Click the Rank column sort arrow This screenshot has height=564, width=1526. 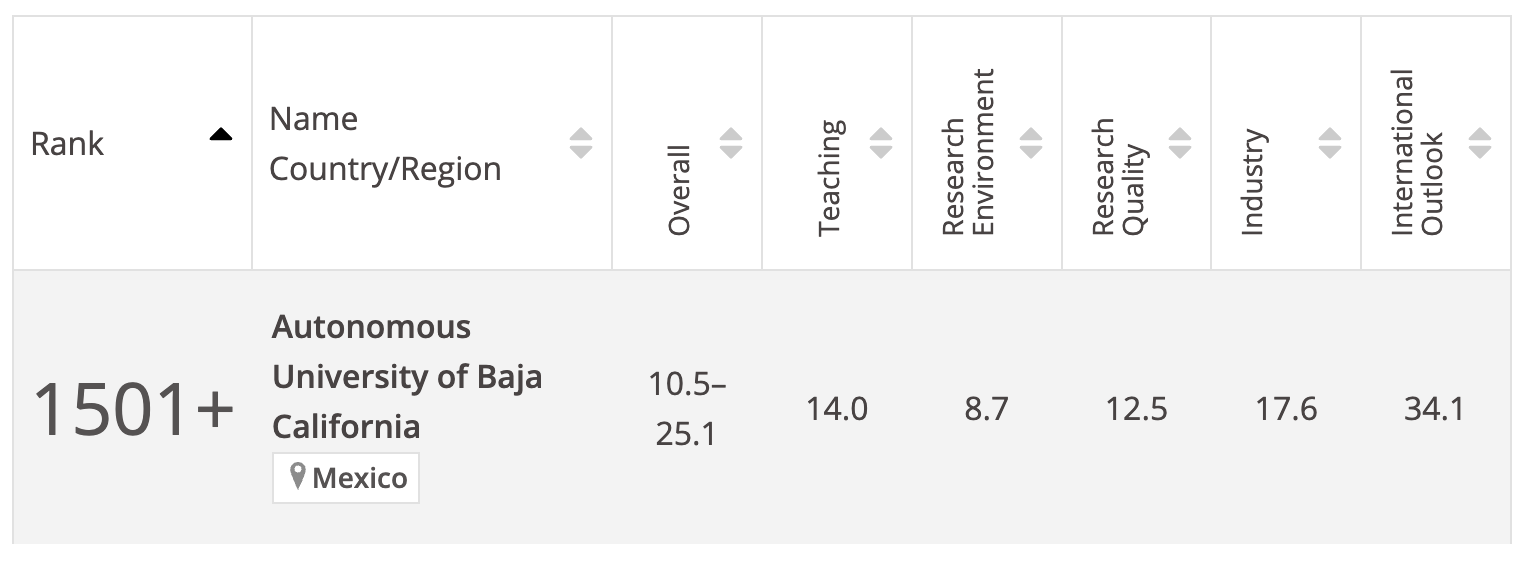[221, 135]
